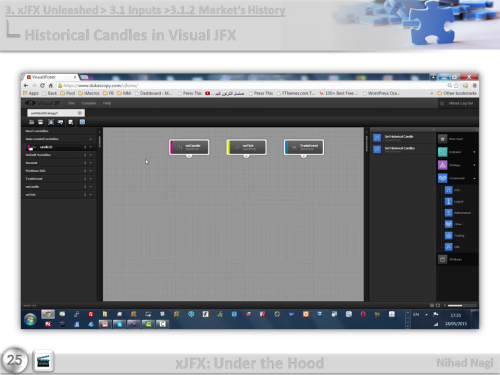Collapse the Auto created variables section

coord(90,139)
